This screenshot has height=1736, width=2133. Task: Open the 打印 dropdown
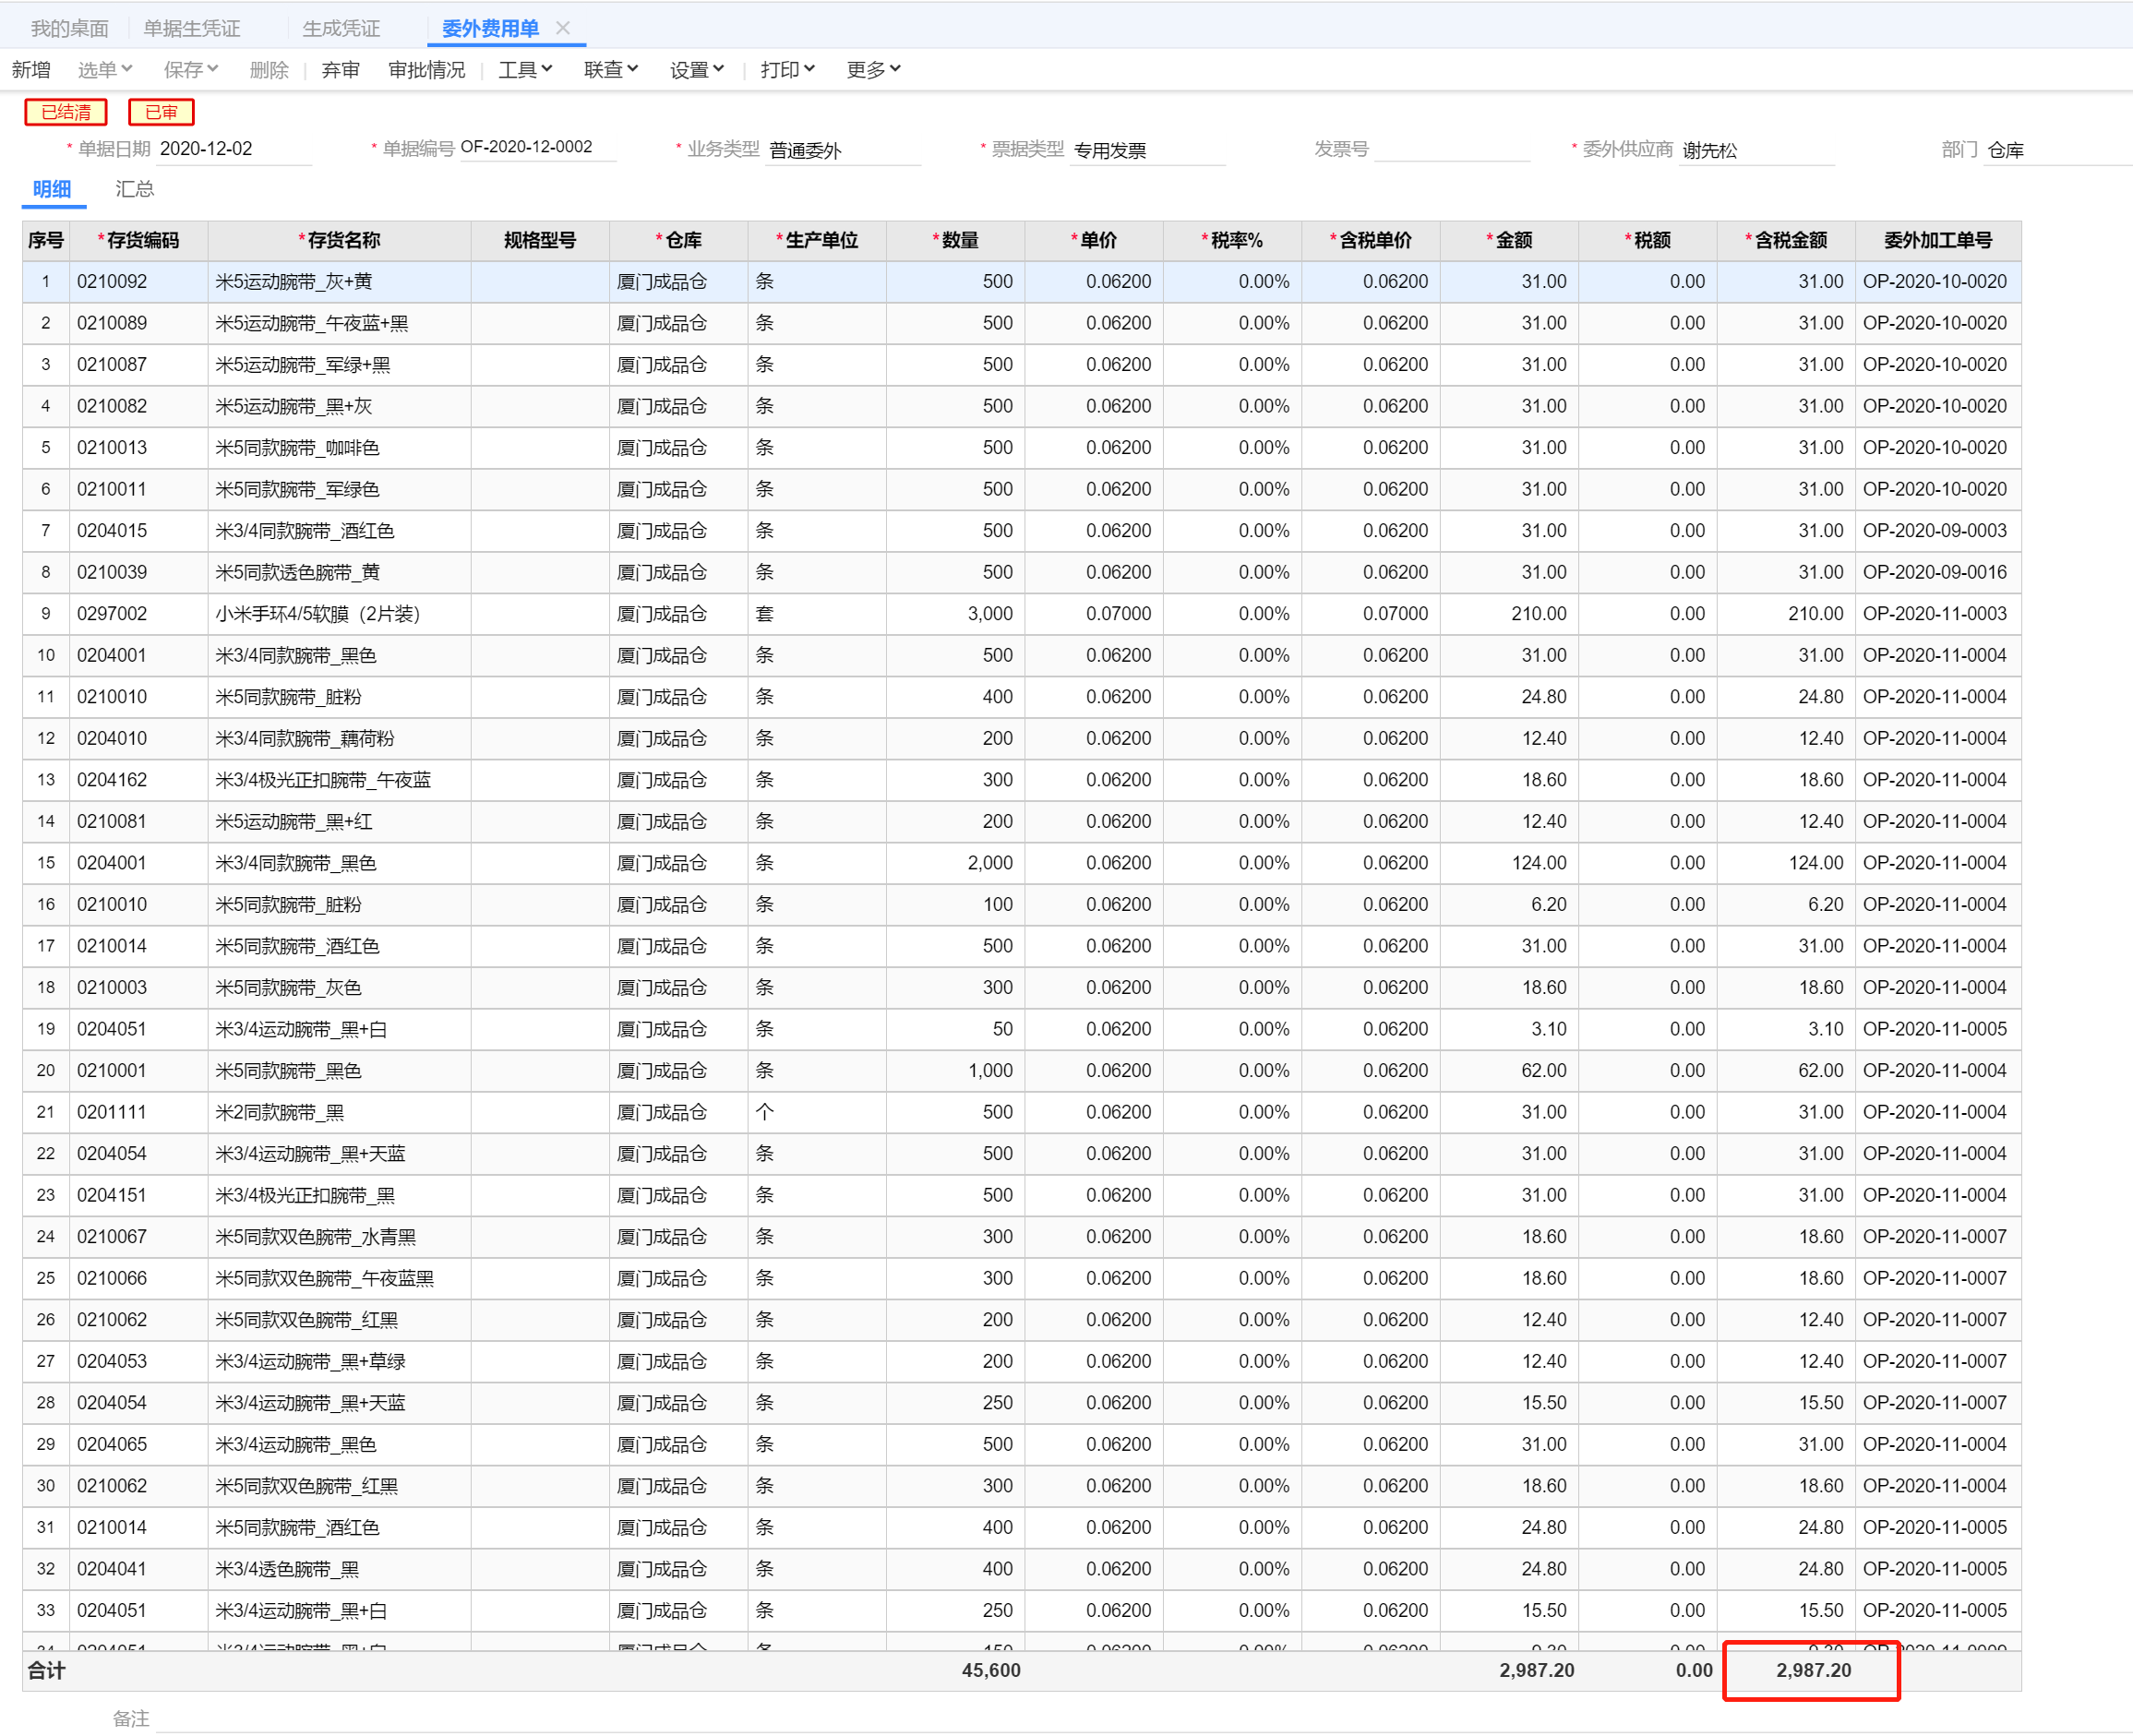[x=787, y=69]
